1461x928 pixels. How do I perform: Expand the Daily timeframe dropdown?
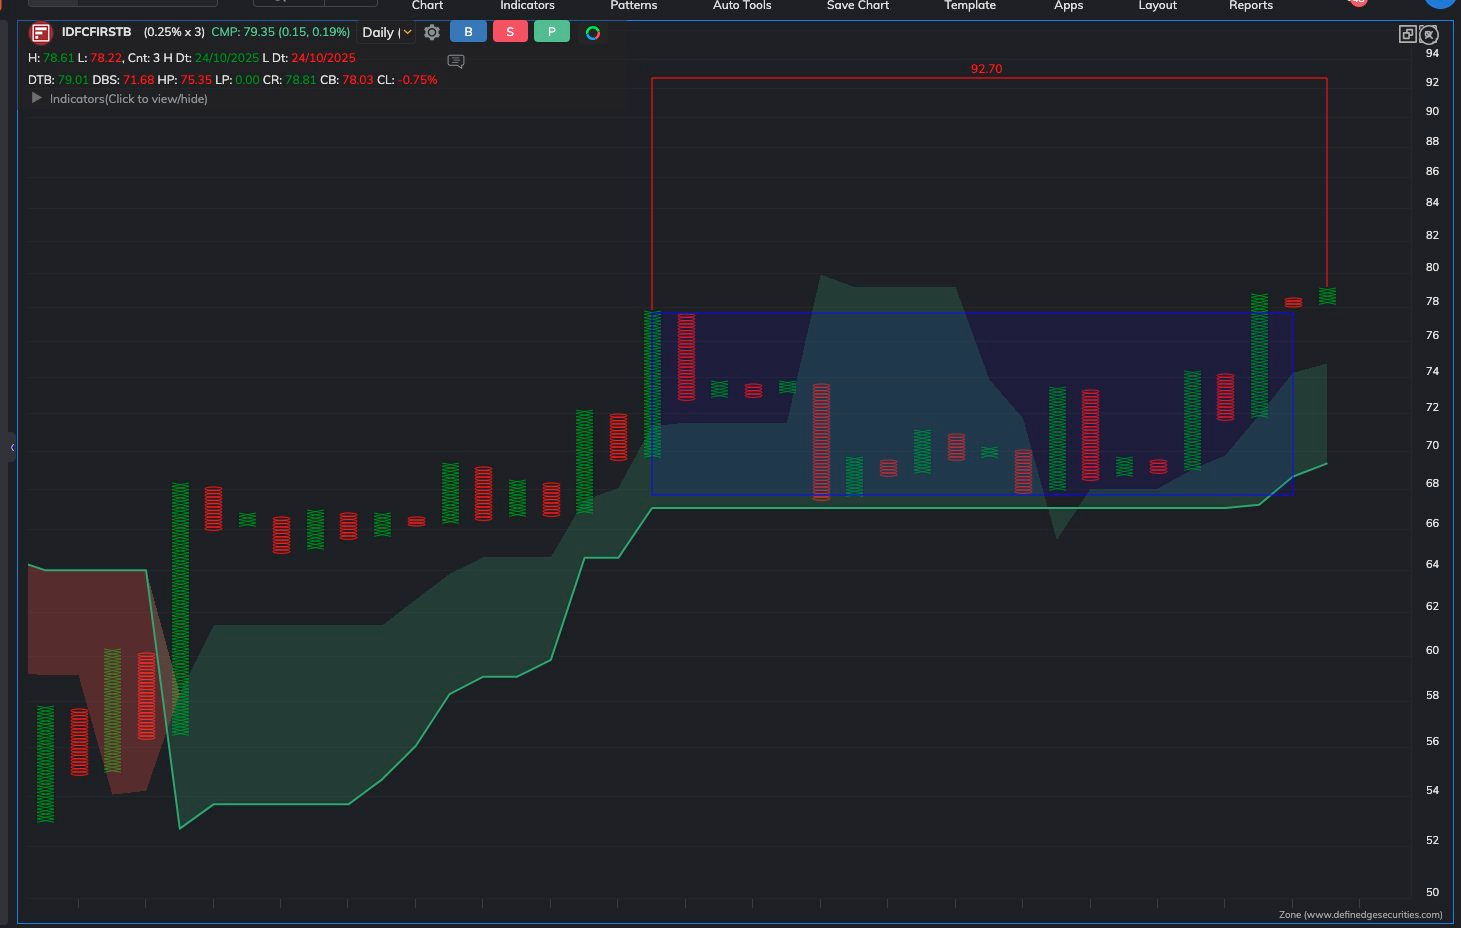387,33
